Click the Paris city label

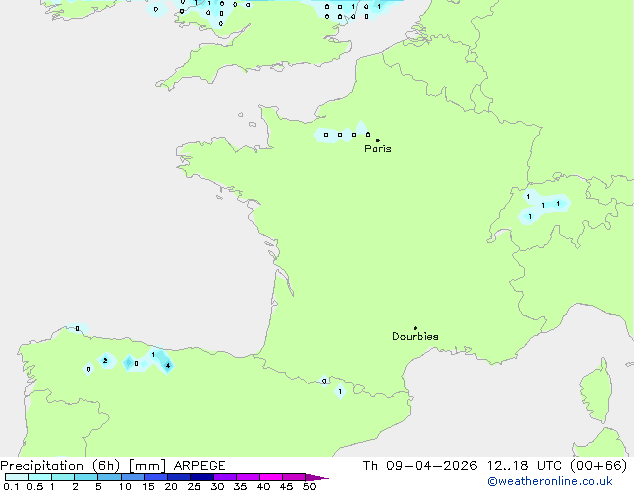point(378,149)
